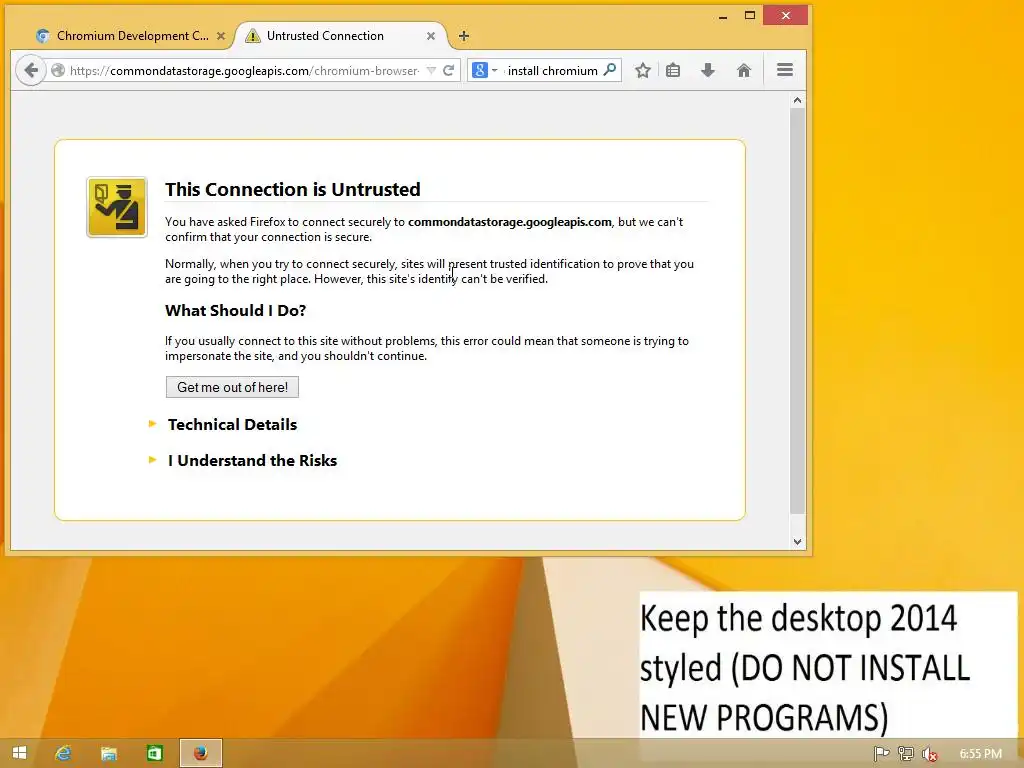The image size is (1024, 768).
Task: Show bookmarks list icon
Action: [x=673, y=70]
